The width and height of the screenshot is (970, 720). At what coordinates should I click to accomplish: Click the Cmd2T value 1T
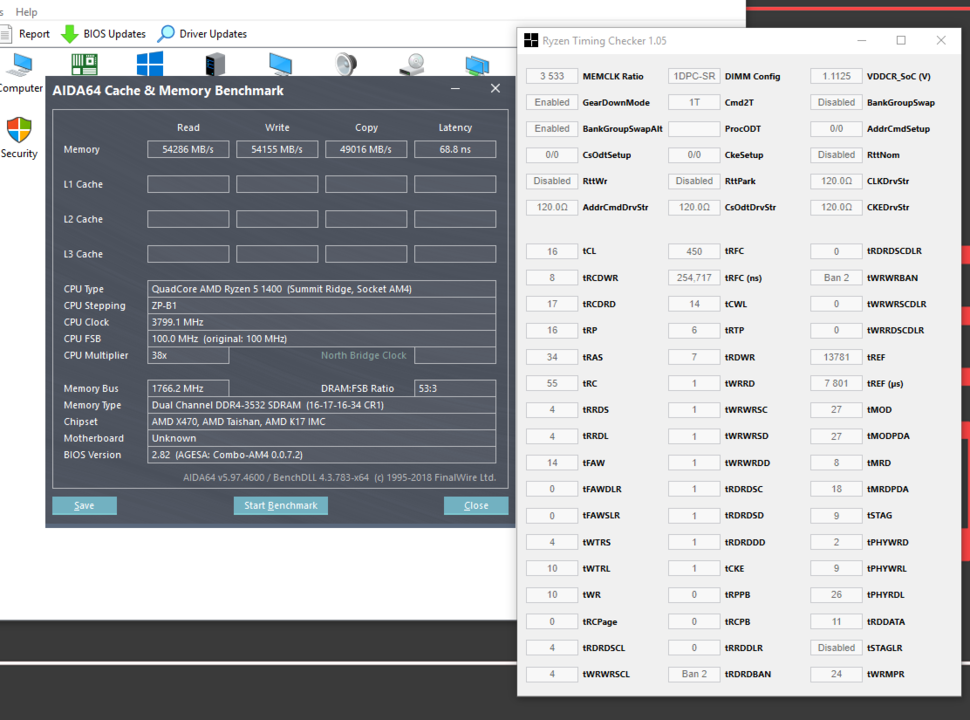coord(694,102)
